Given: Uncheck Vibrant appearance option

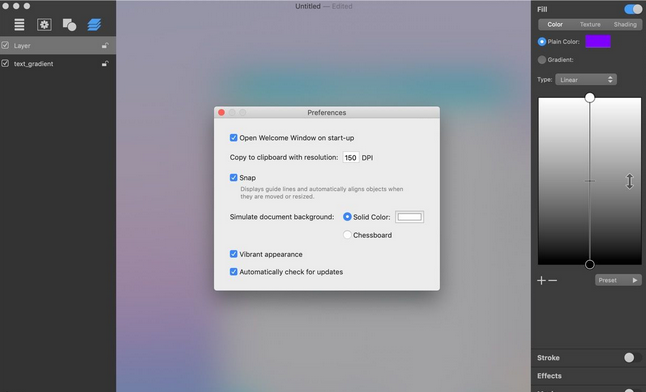Looking at the screenshot, I should pyautogui.click(x=234, y=254).
